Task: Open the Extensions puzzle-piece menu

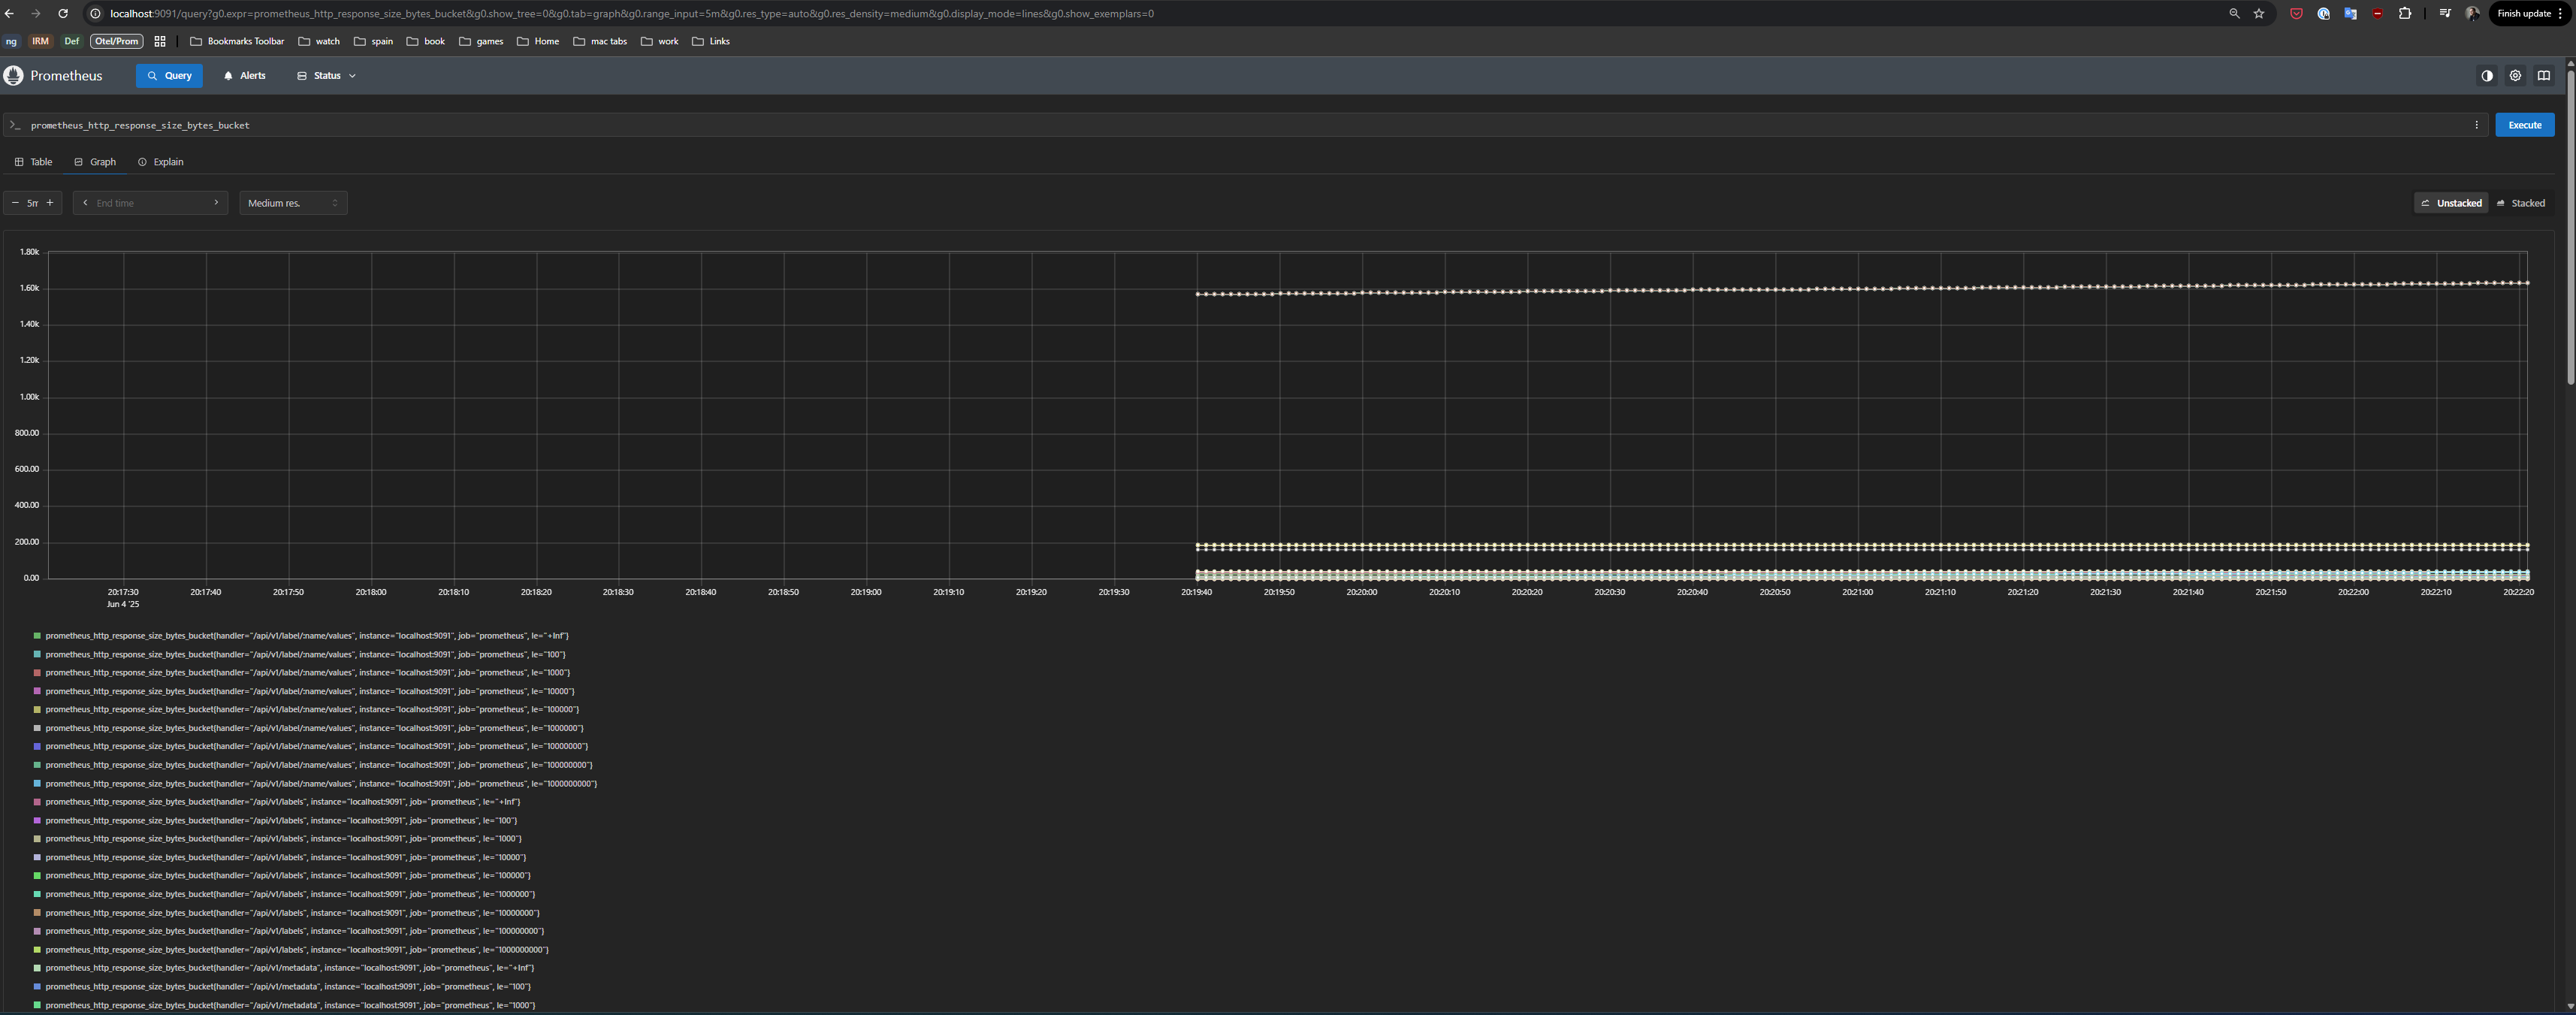Action: tap(2405, 14)
